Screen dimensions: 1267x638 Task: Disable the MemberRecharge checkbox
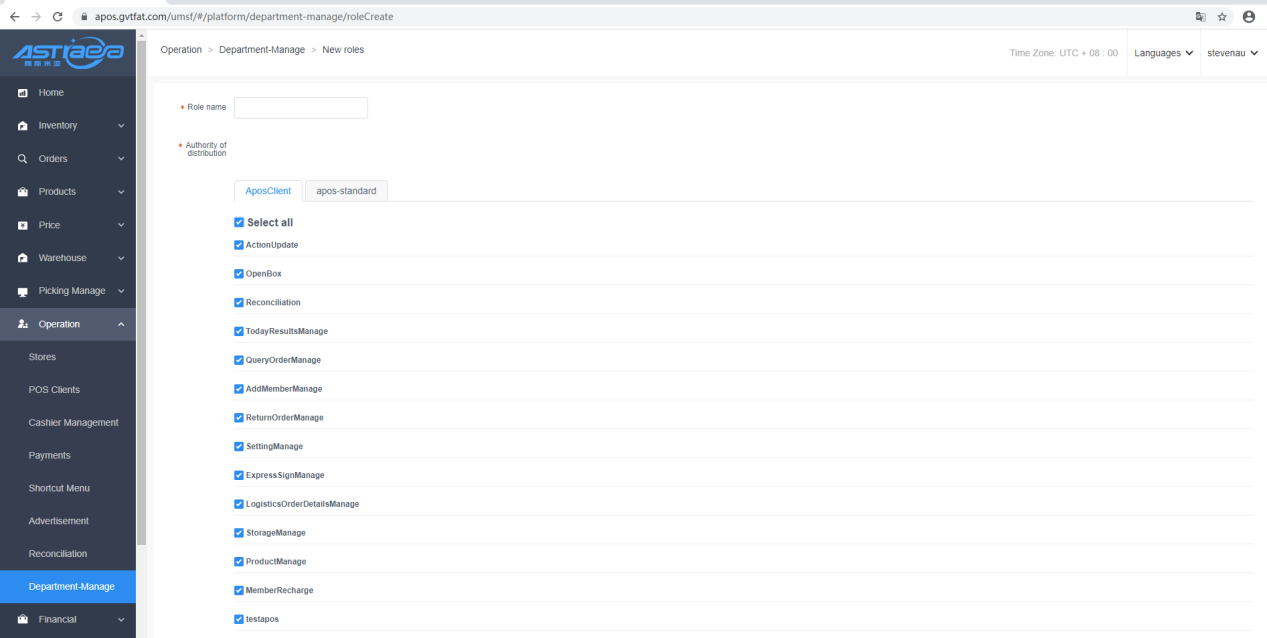click(239, 590)
